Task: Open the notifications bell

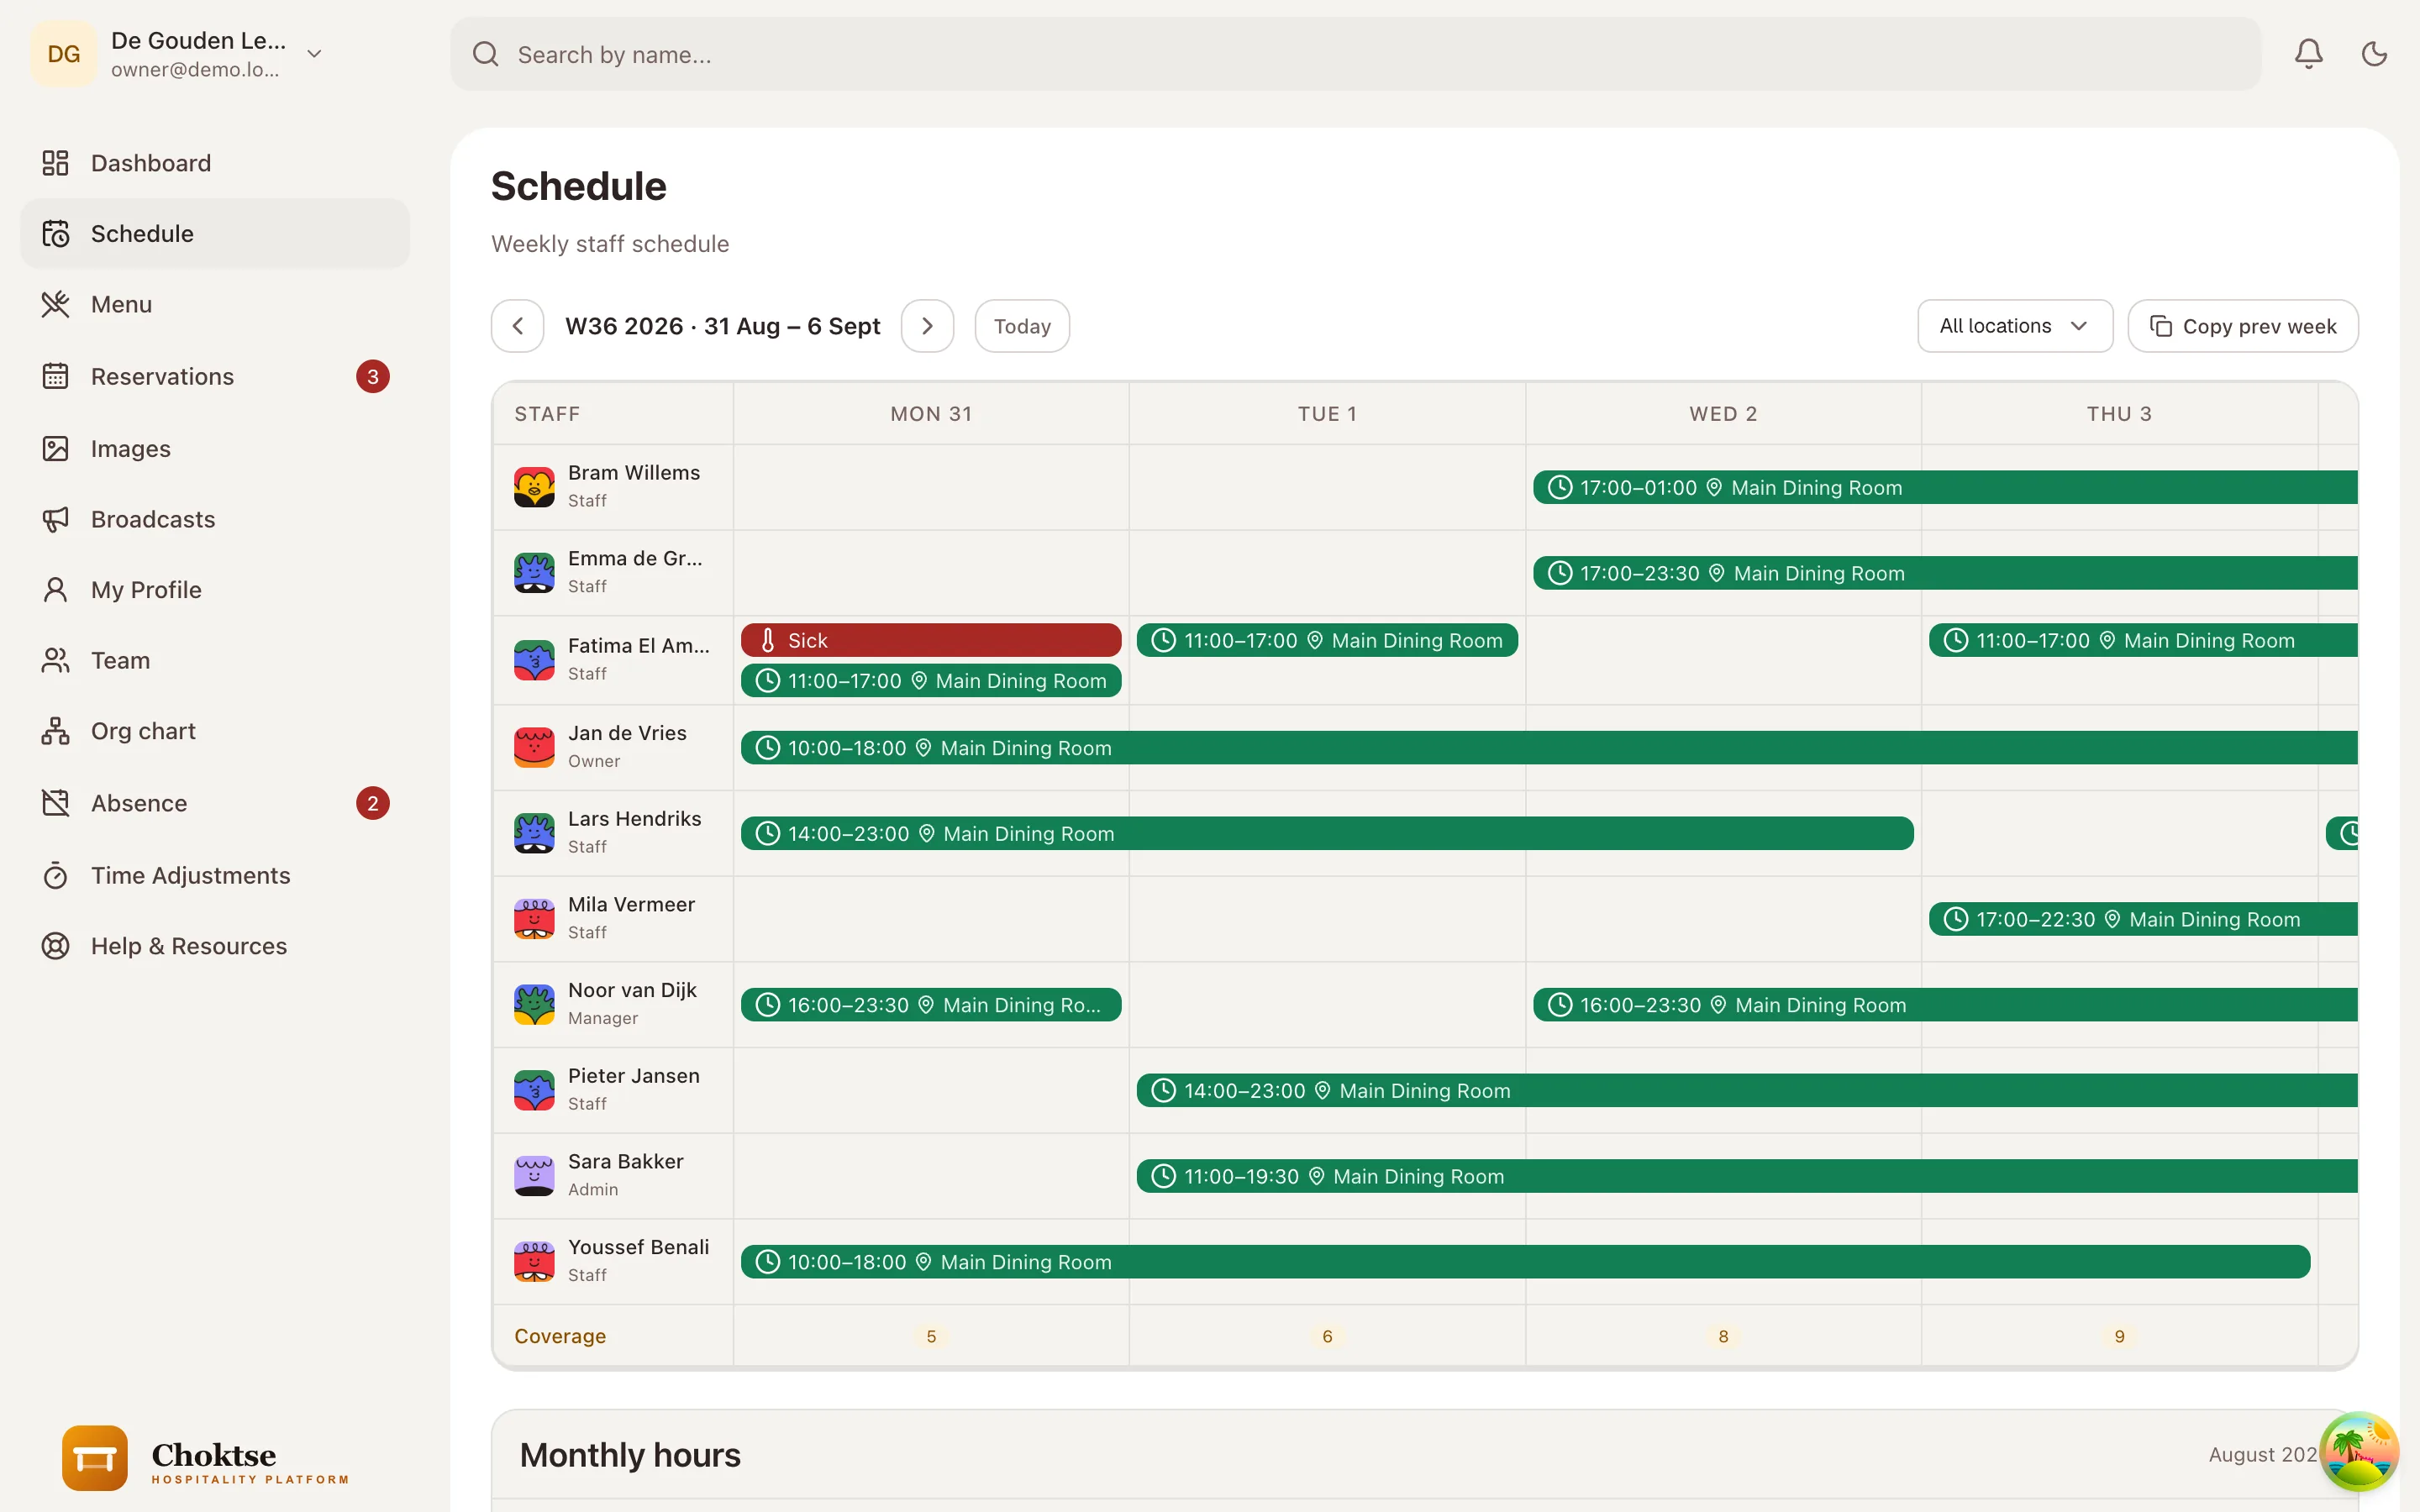Action: 2308,54
